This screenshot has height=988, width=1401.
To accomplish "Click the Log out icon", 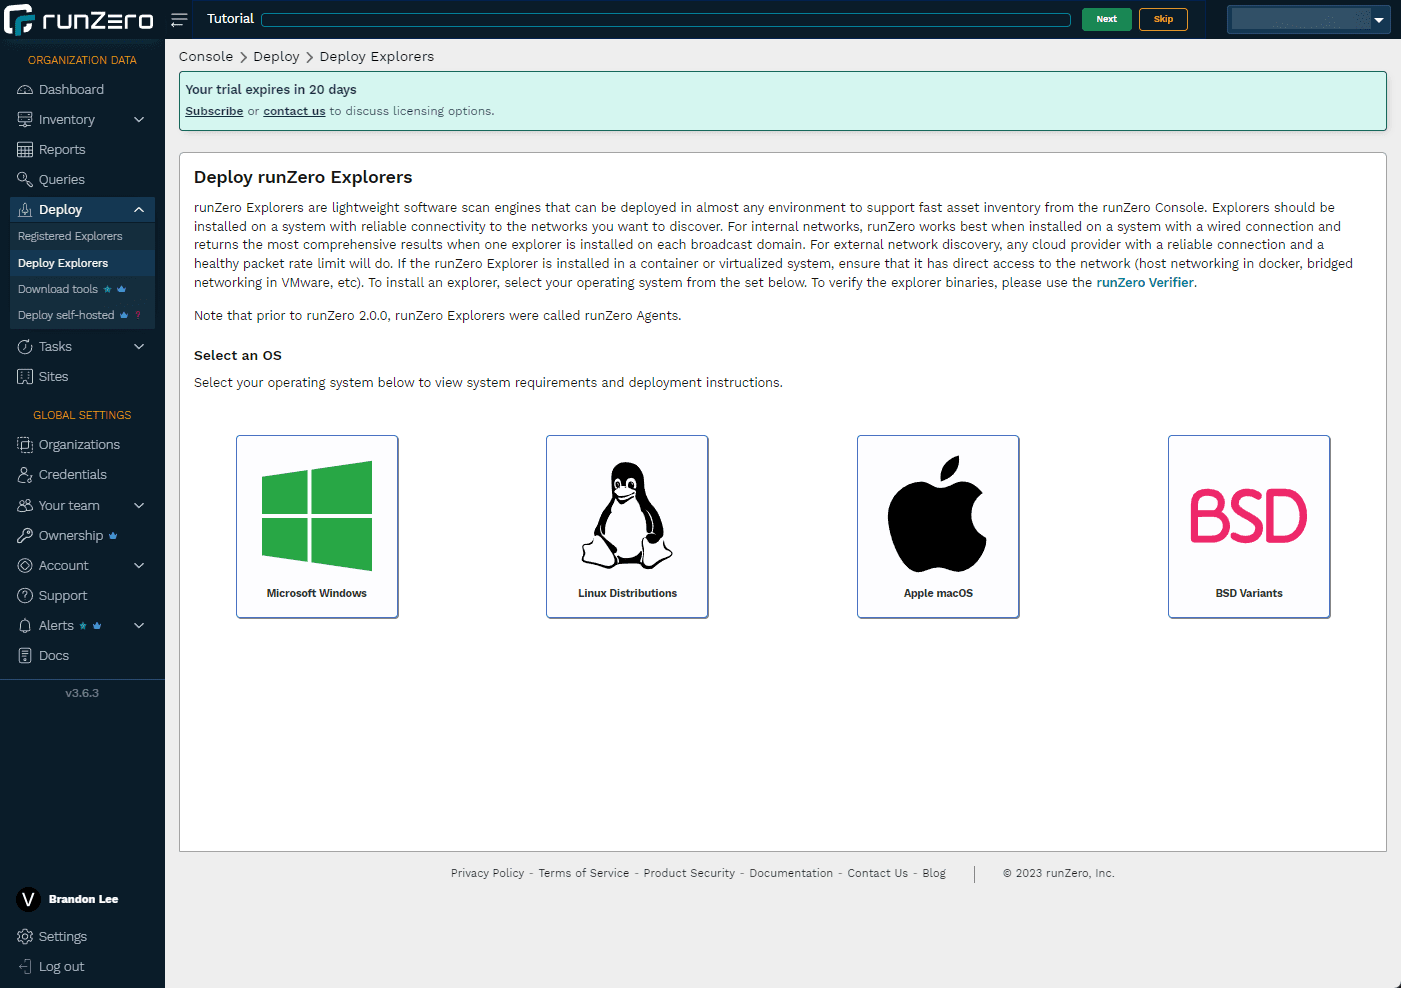I will [25, 967].
